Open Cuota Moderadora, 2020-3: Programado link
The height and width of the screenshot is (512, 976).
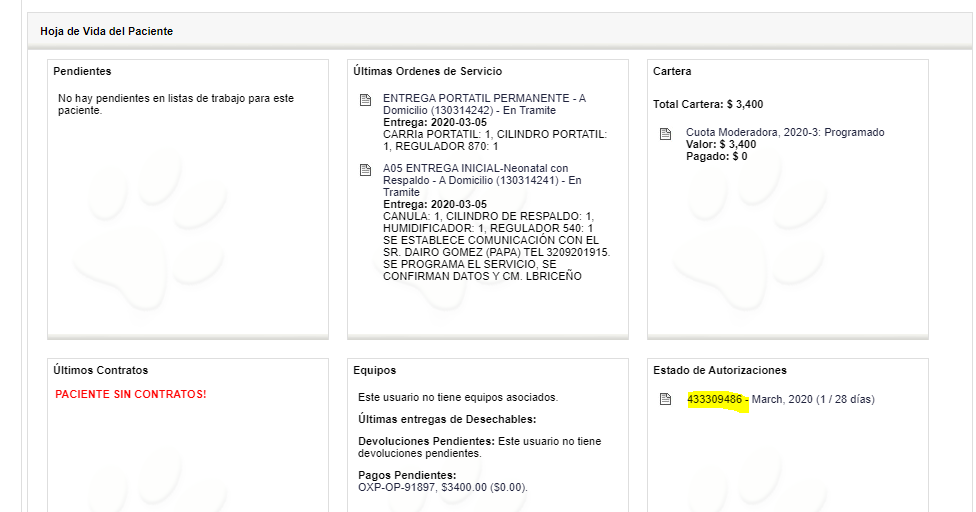click(785, 132)
